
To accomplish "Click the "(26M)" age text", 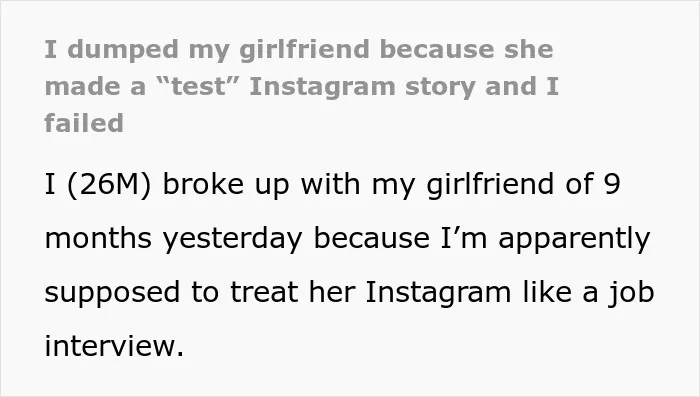I will point(109,184).
